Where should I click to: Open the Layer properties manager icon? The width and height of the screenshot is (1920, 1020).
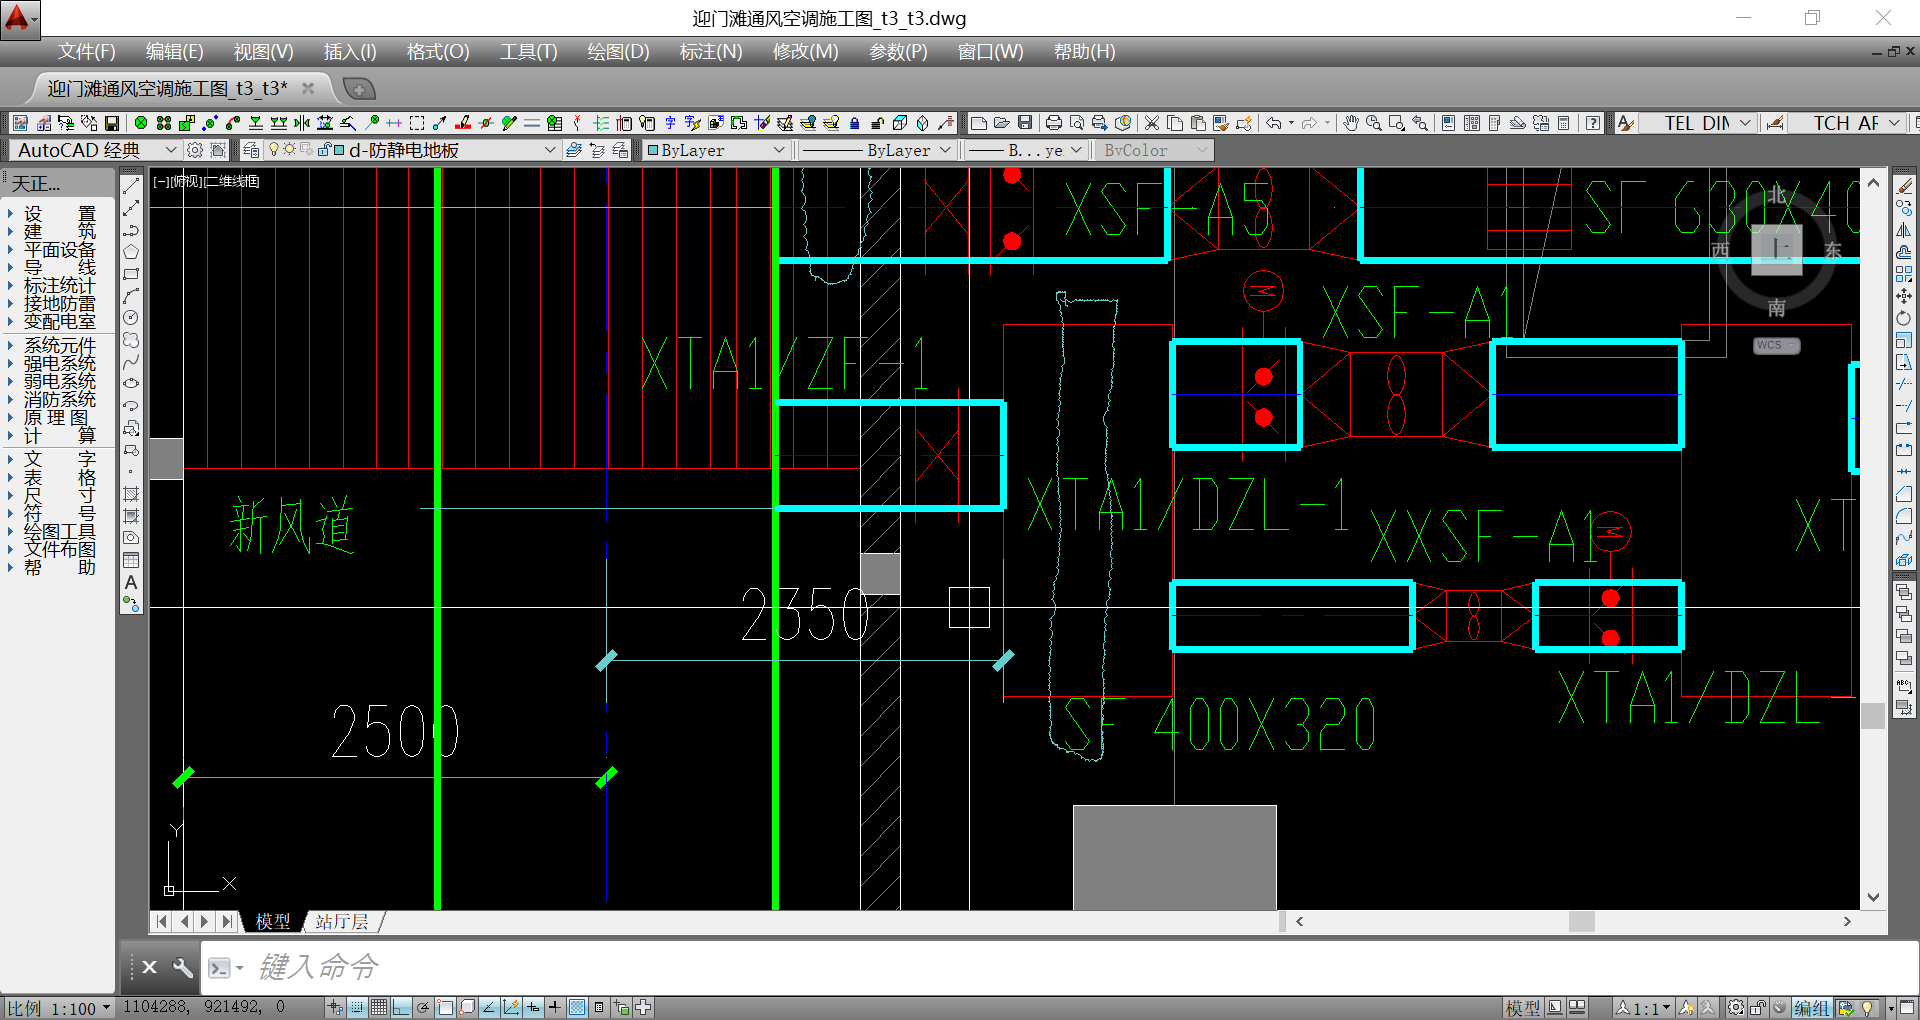click(251, 150)
